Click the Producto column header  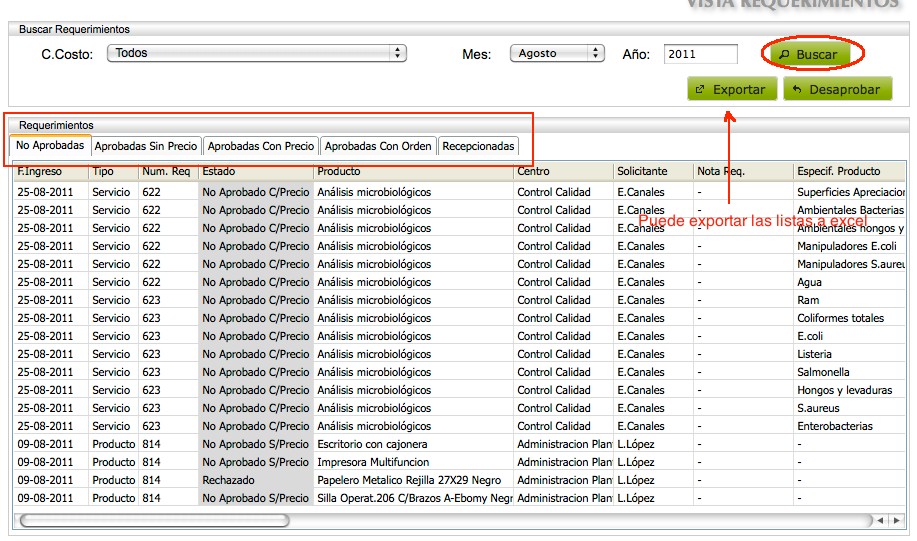point(413,171)
